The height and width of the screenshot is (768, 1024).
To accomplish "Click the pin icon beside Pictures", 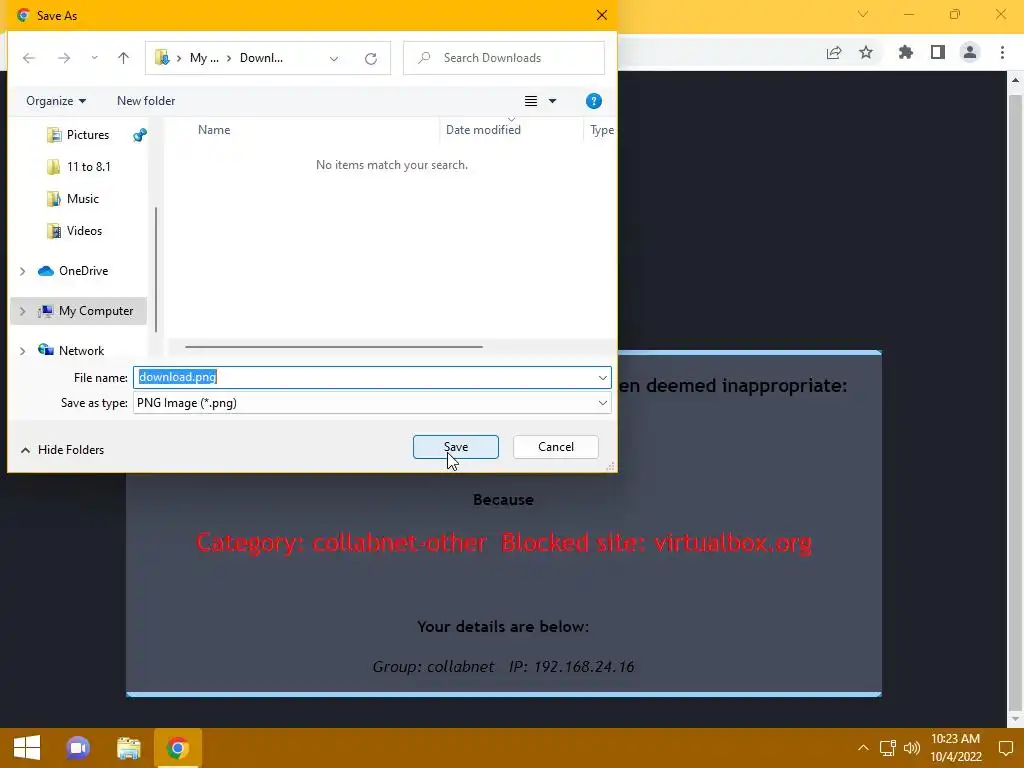I will click(140, 135).
